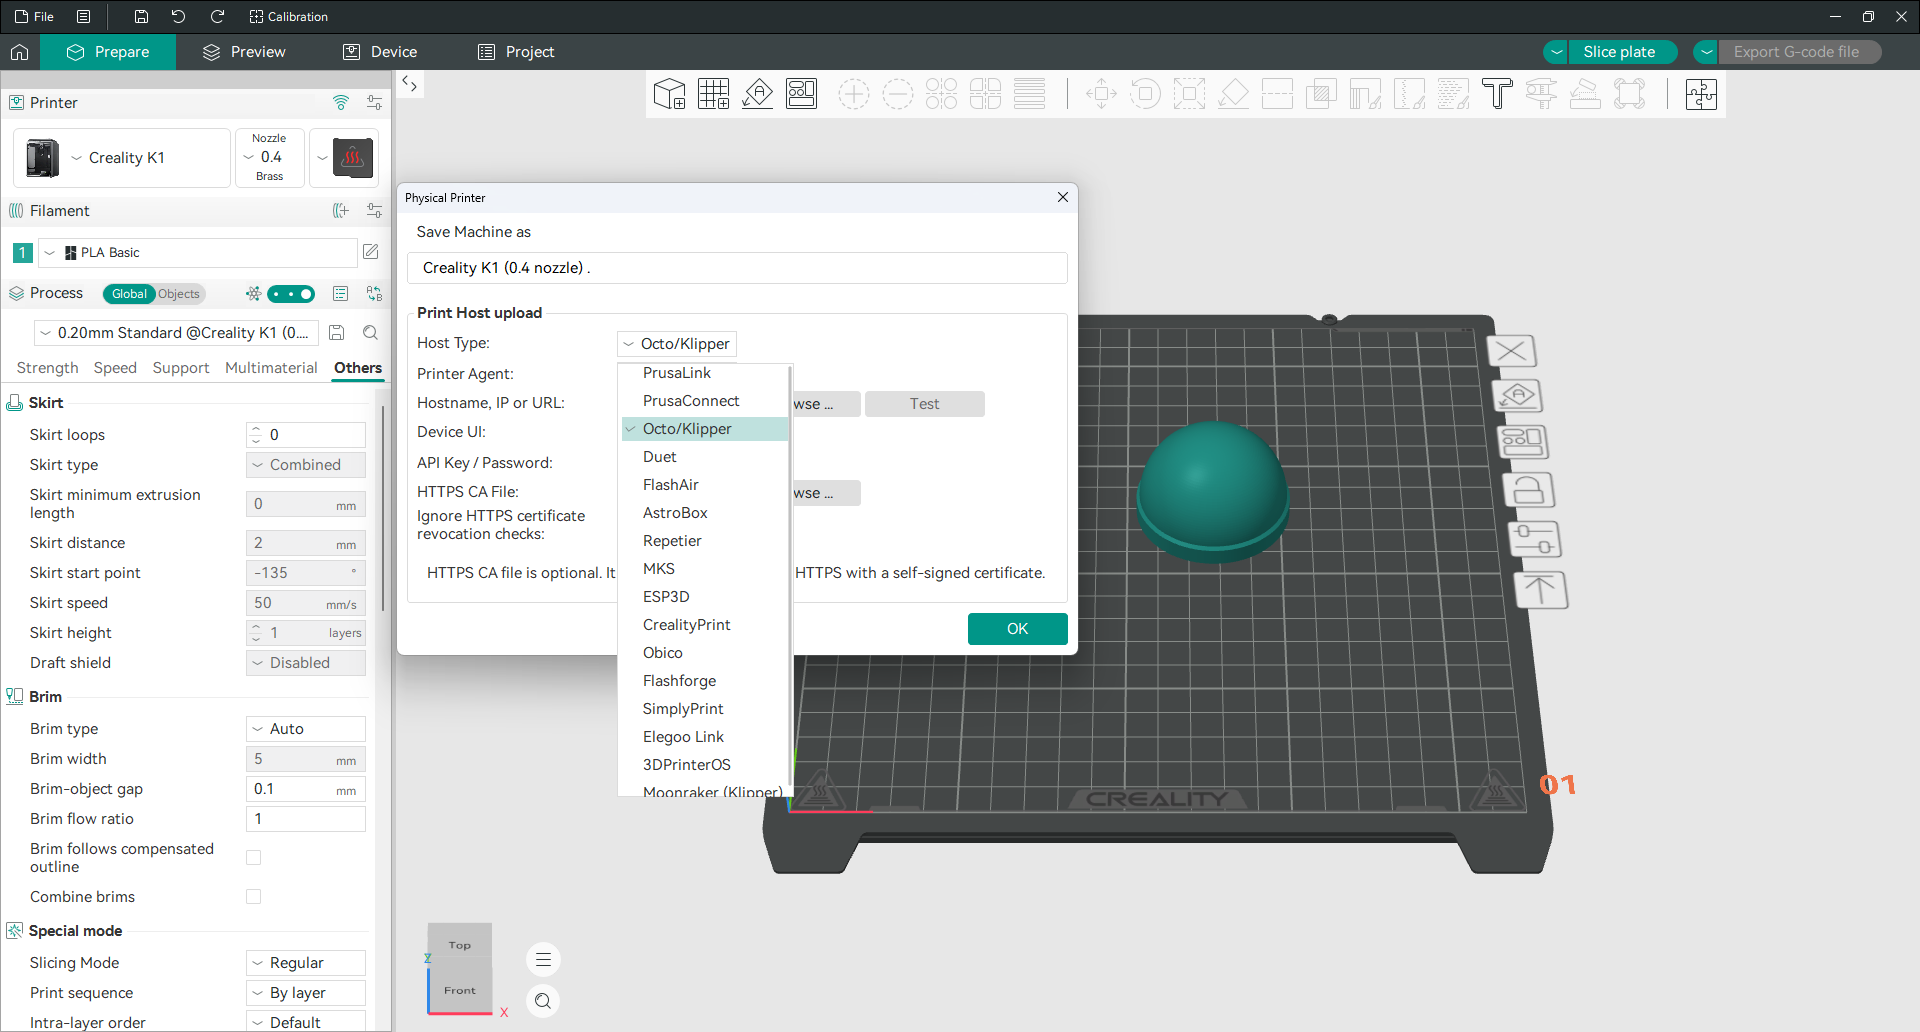Choose Duet from host type list
This screenshot has width=1920, height=1032.
pos(705,457)
